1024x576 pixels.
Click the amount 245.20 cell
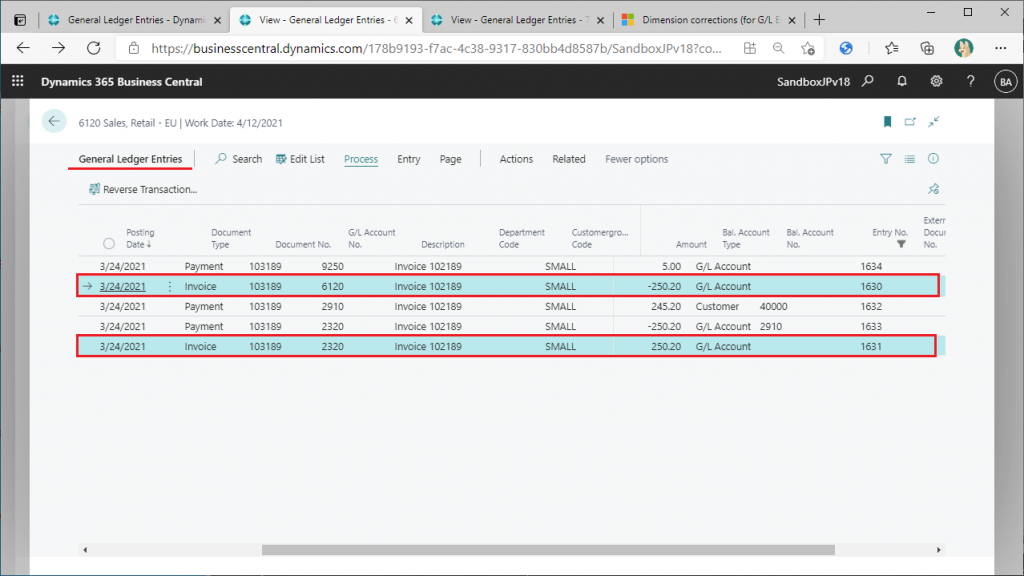[665, 306]
